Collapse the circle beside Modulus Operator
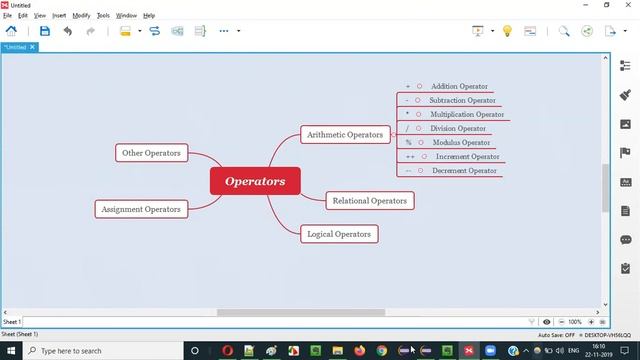Screen dimensions: 640x360 pos(421,142)
